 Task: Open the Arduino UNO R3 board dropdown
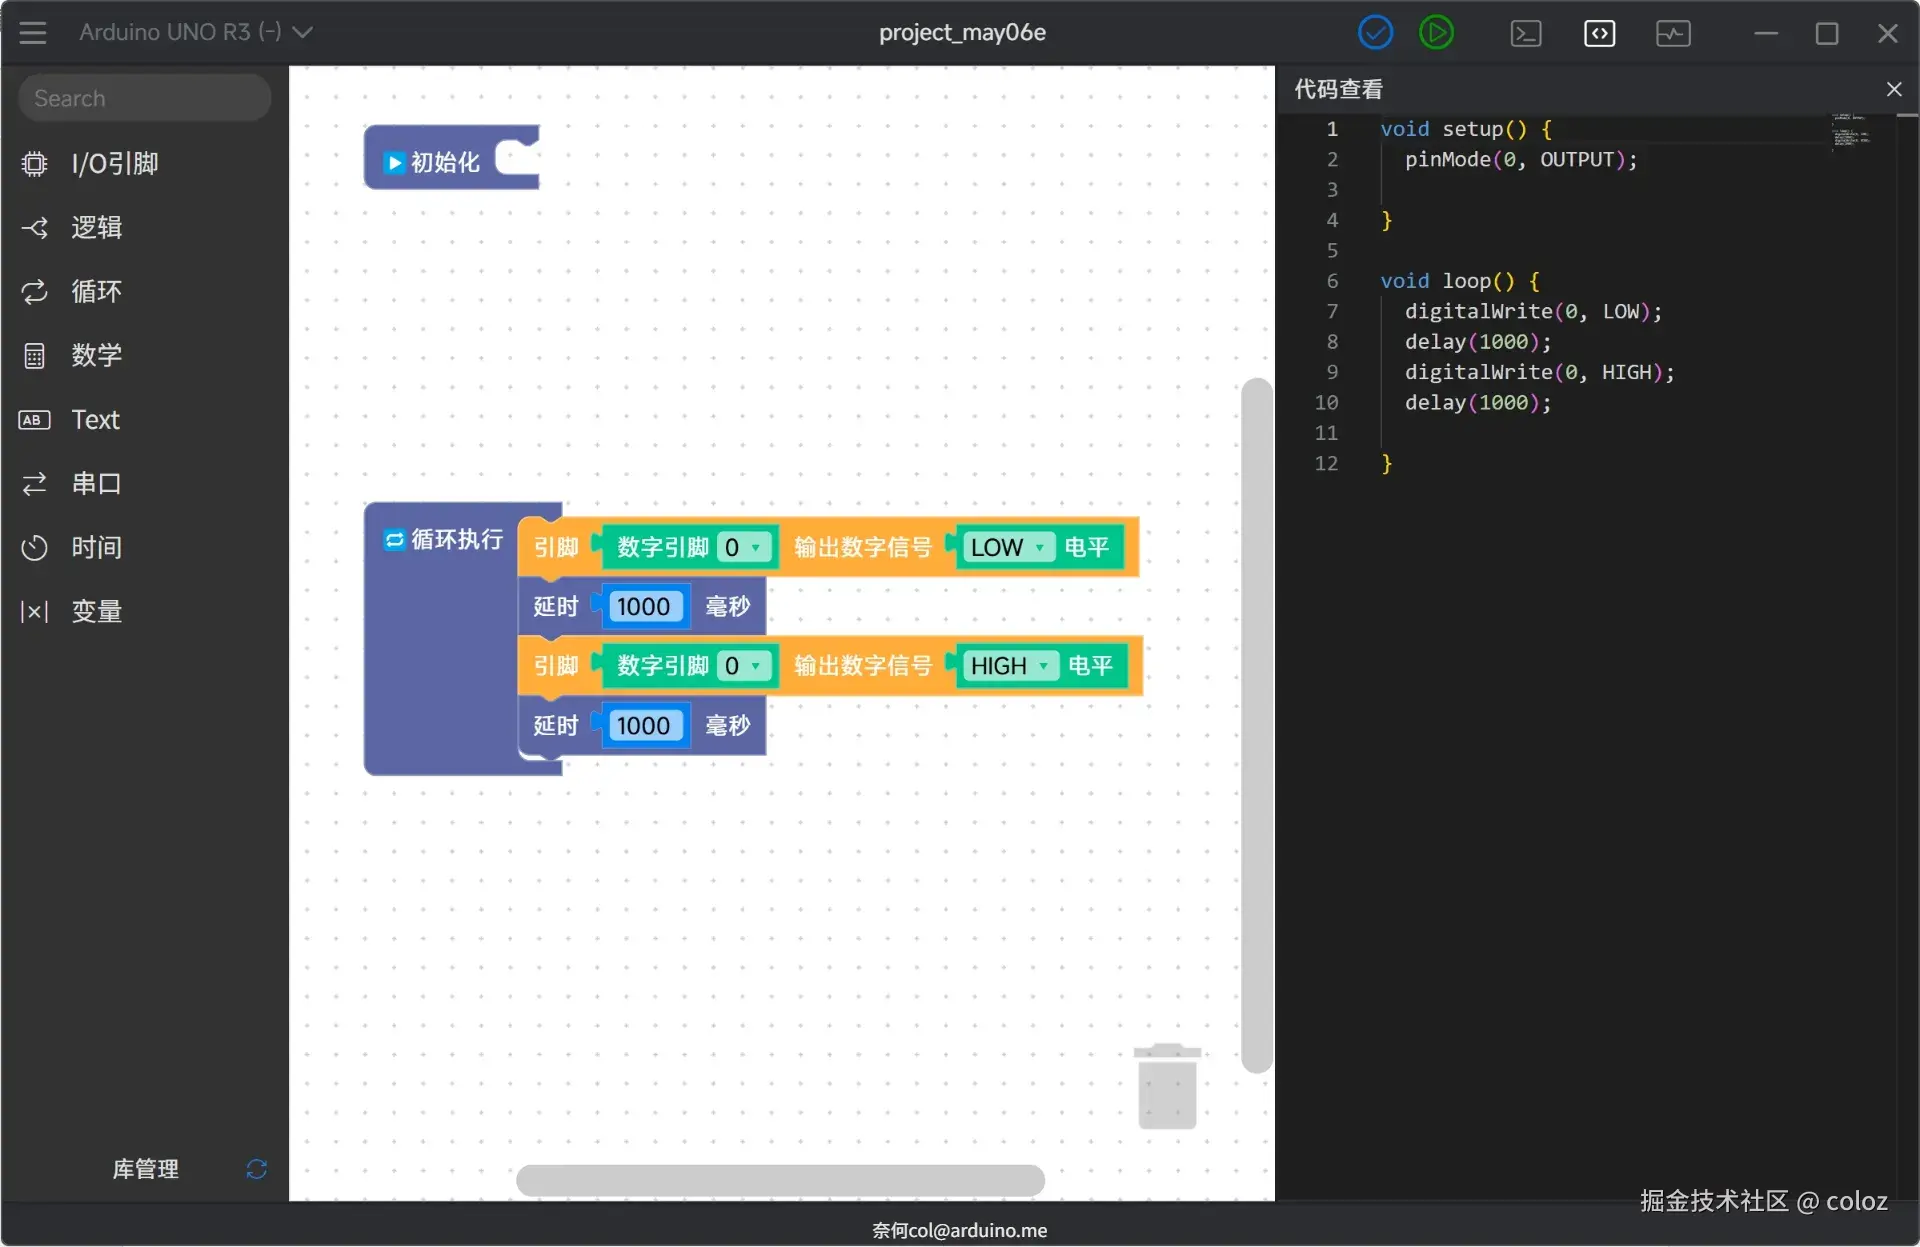196,33
